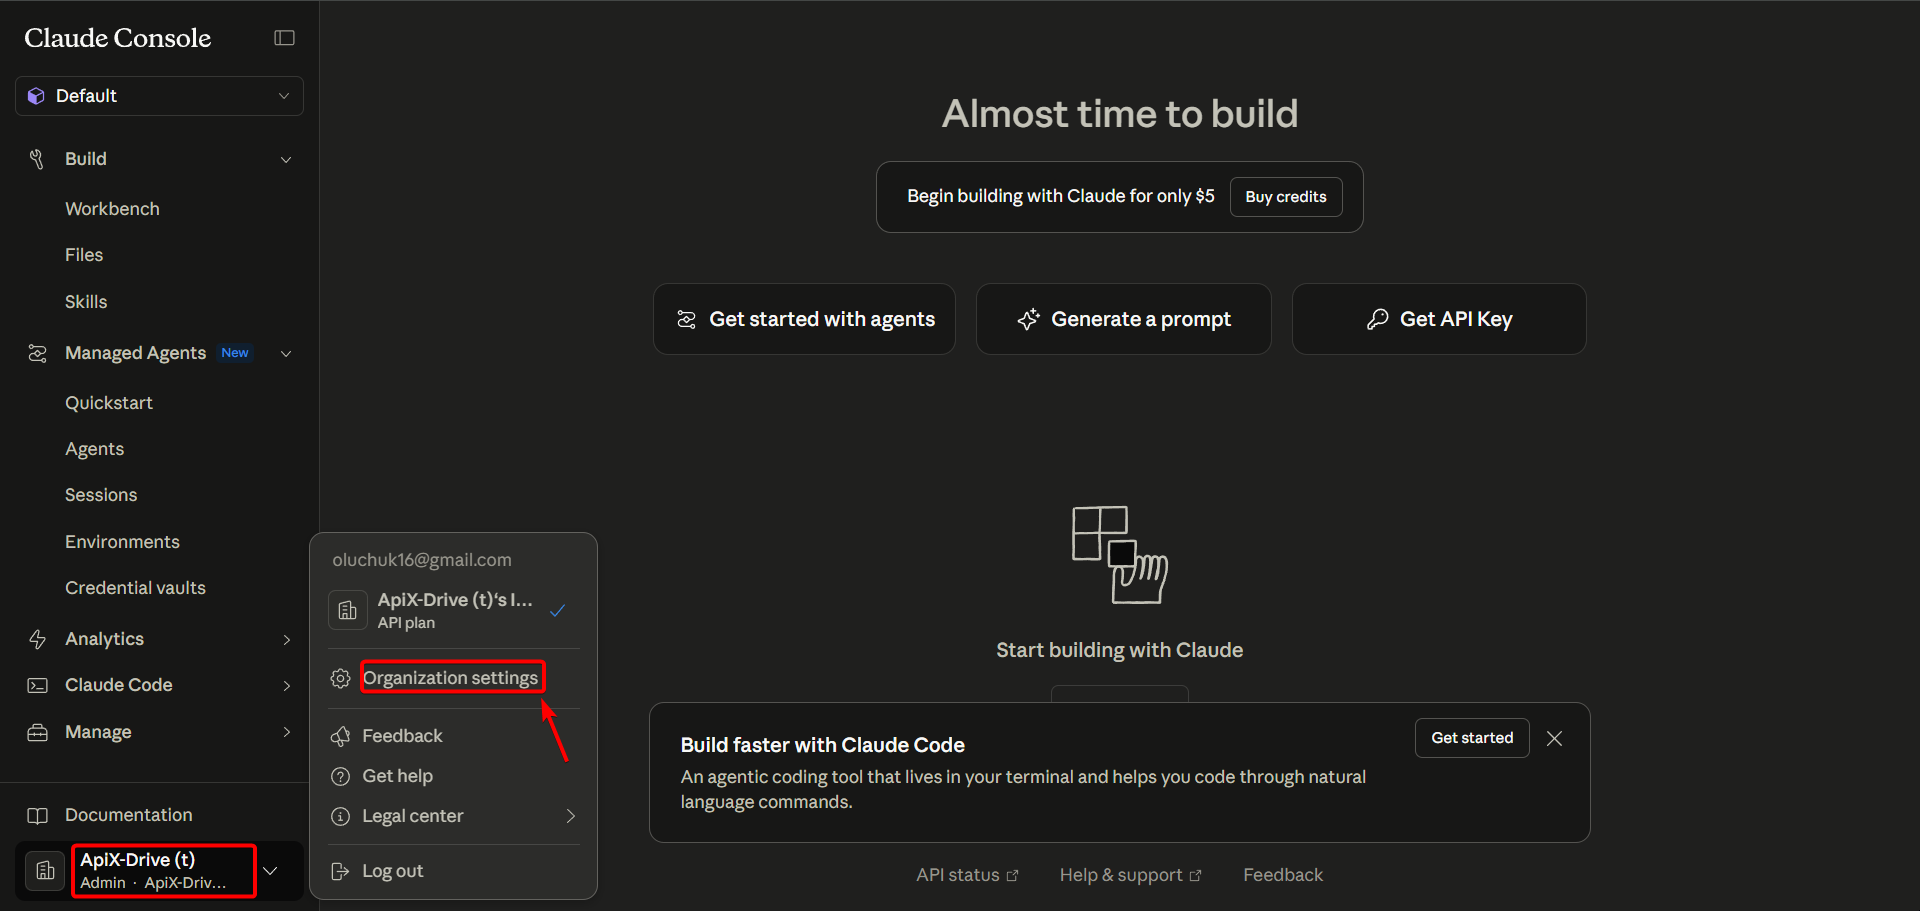This screenshot has height=911, width=1920.
Task: Click the external link icon beside API status
Action: tap(1012, 876)
